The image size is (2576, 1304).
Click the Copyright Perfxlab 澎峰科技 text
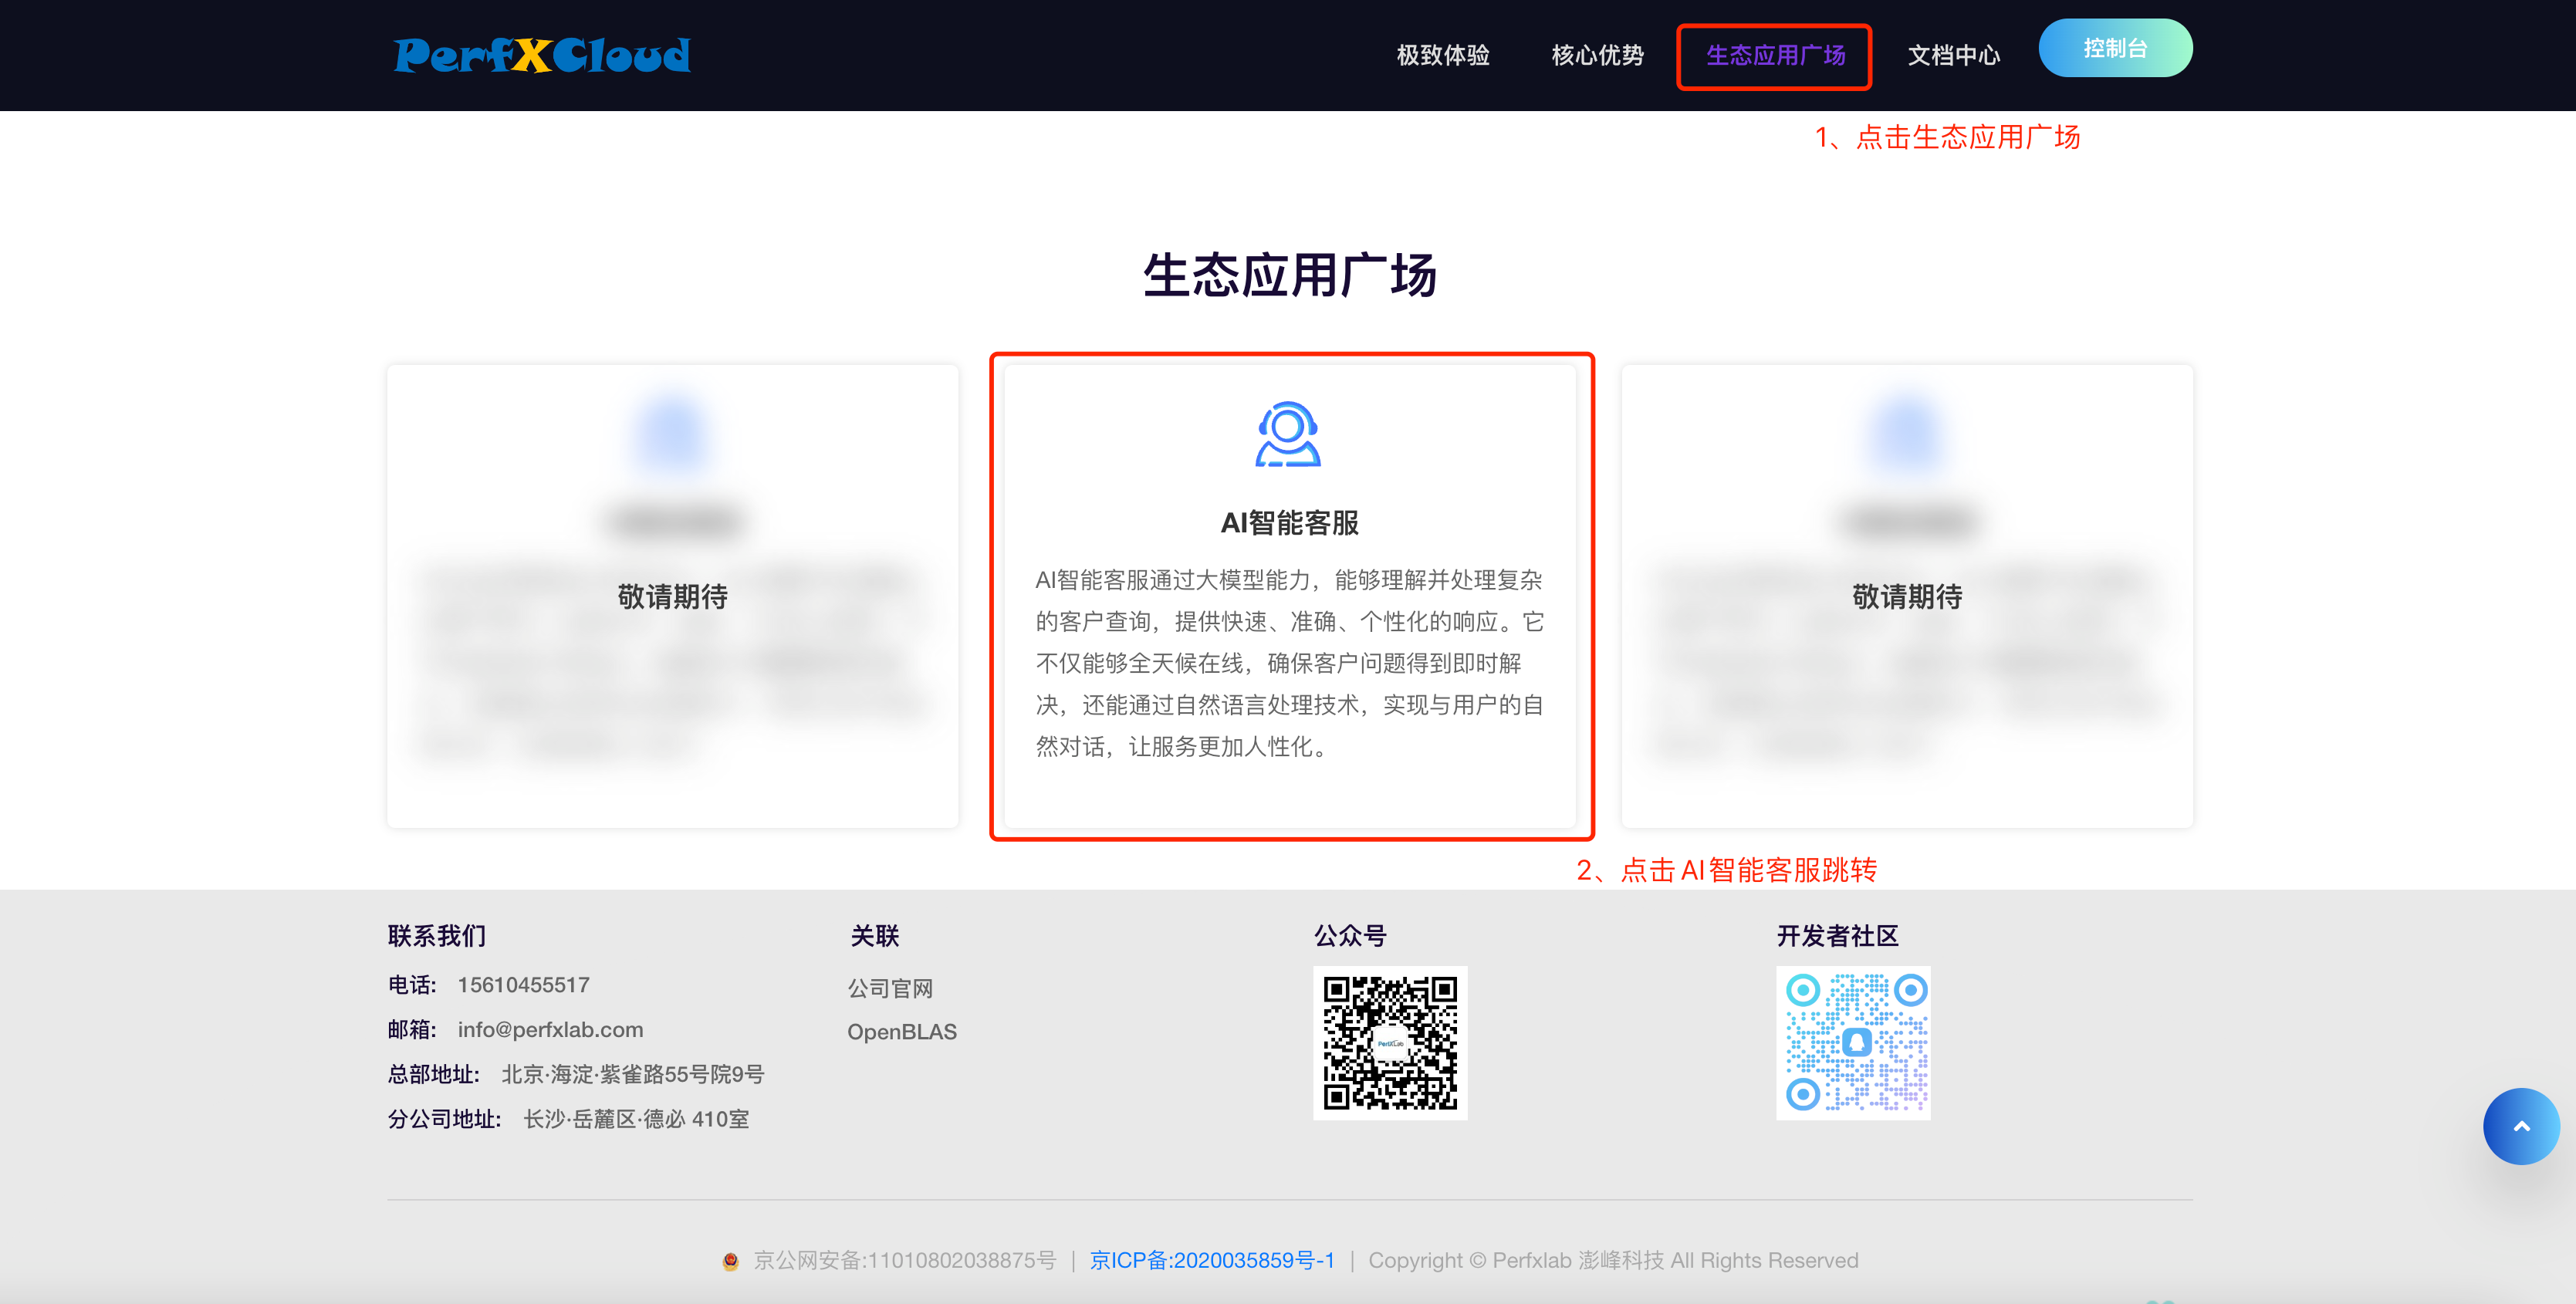(x=1613, y=1260)
